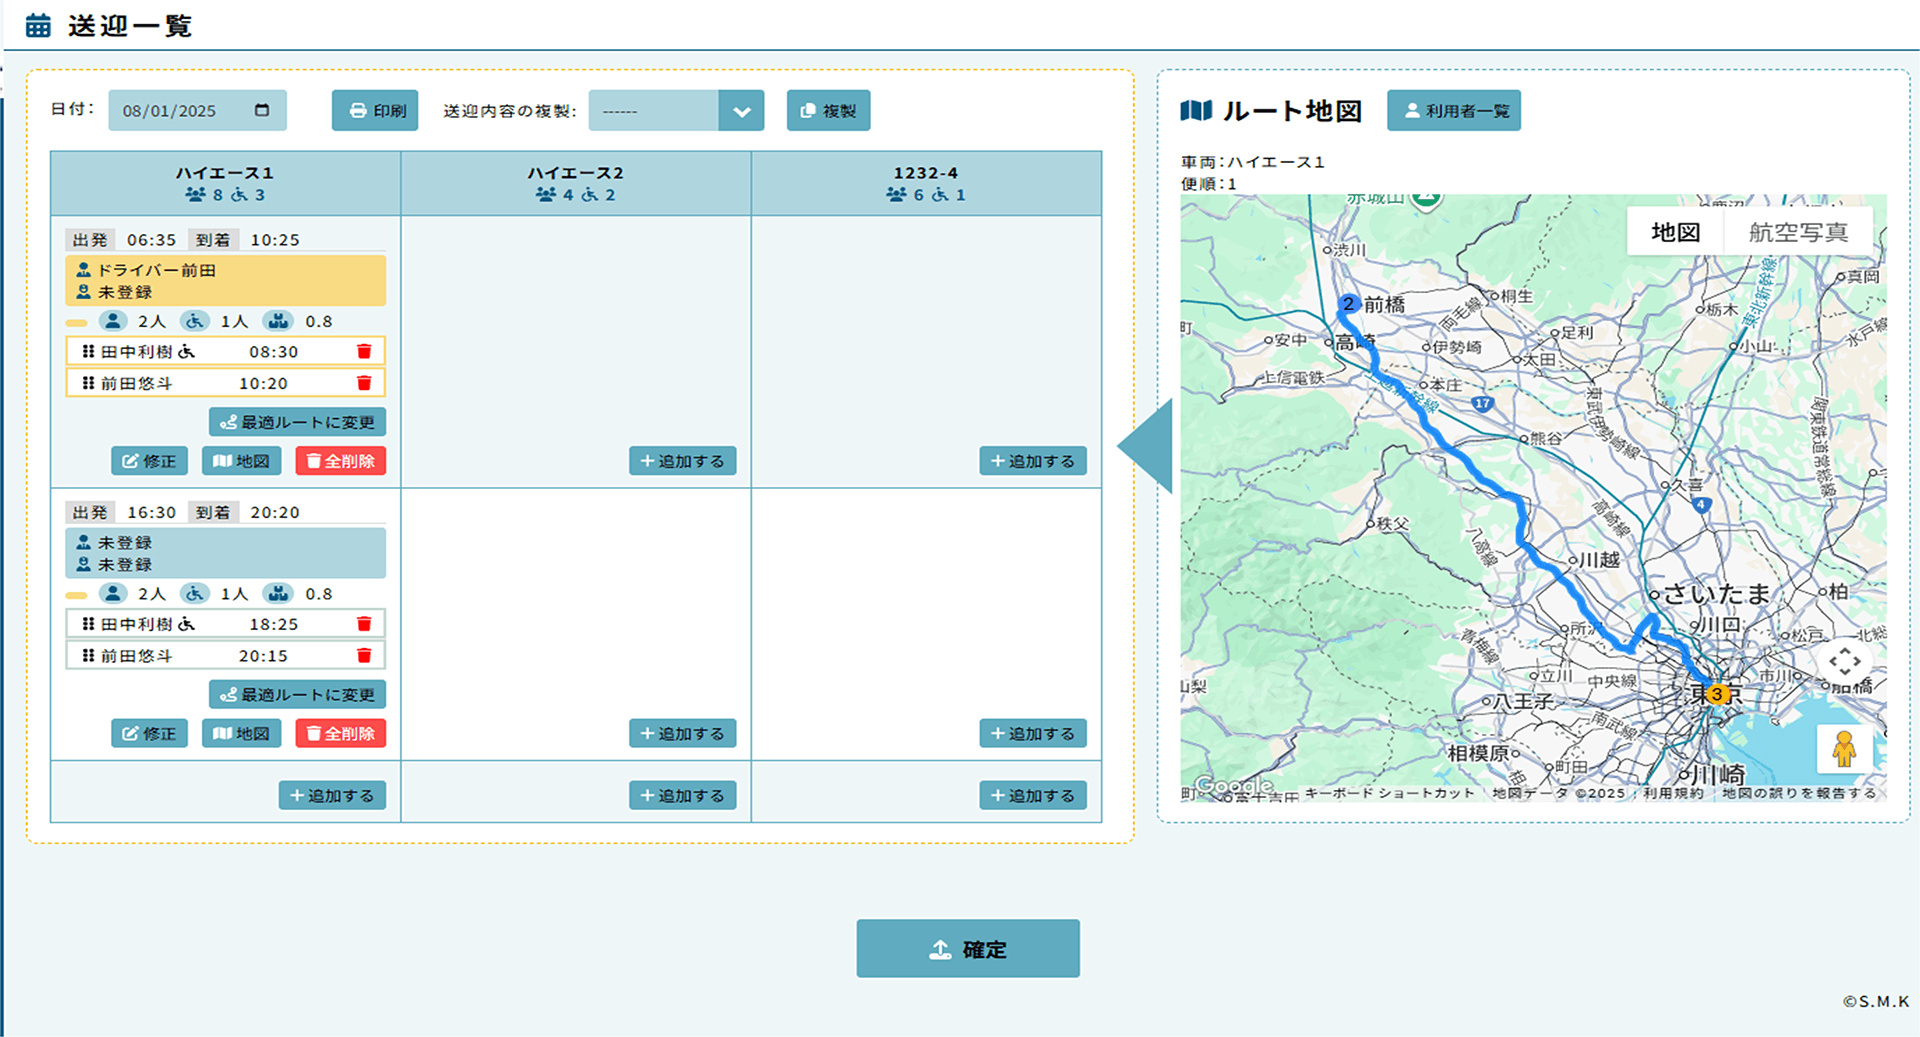
Task: Switch the map to 航空写真 view
Action: 1797,233
